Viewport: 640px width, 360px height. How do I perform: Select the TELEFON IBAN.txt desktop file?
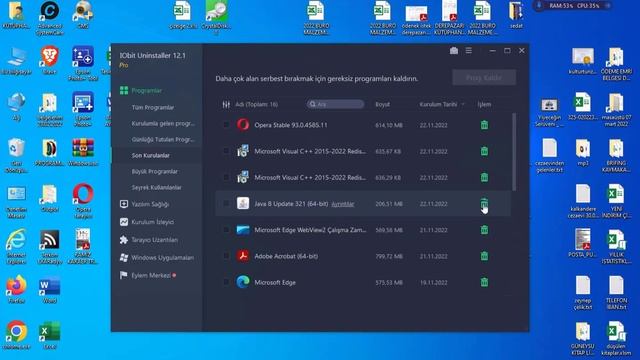point(616,292)
